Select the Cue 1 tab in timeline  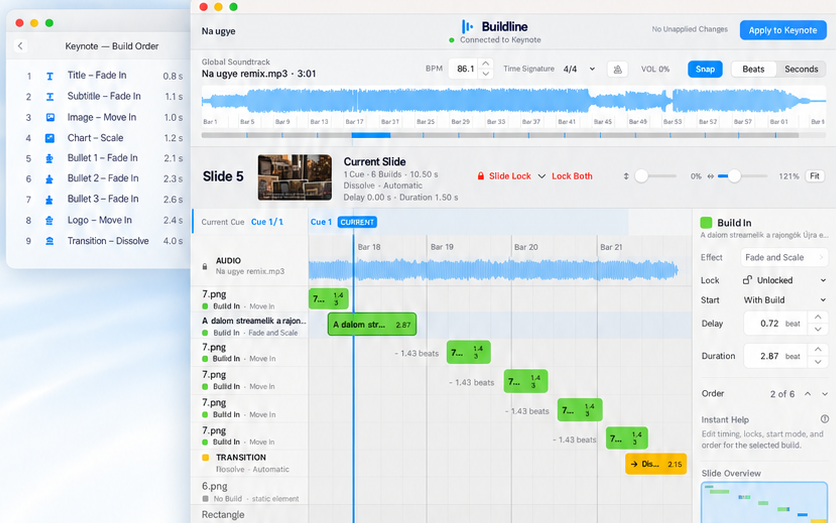pyautogui.click(x=321, y=222)
